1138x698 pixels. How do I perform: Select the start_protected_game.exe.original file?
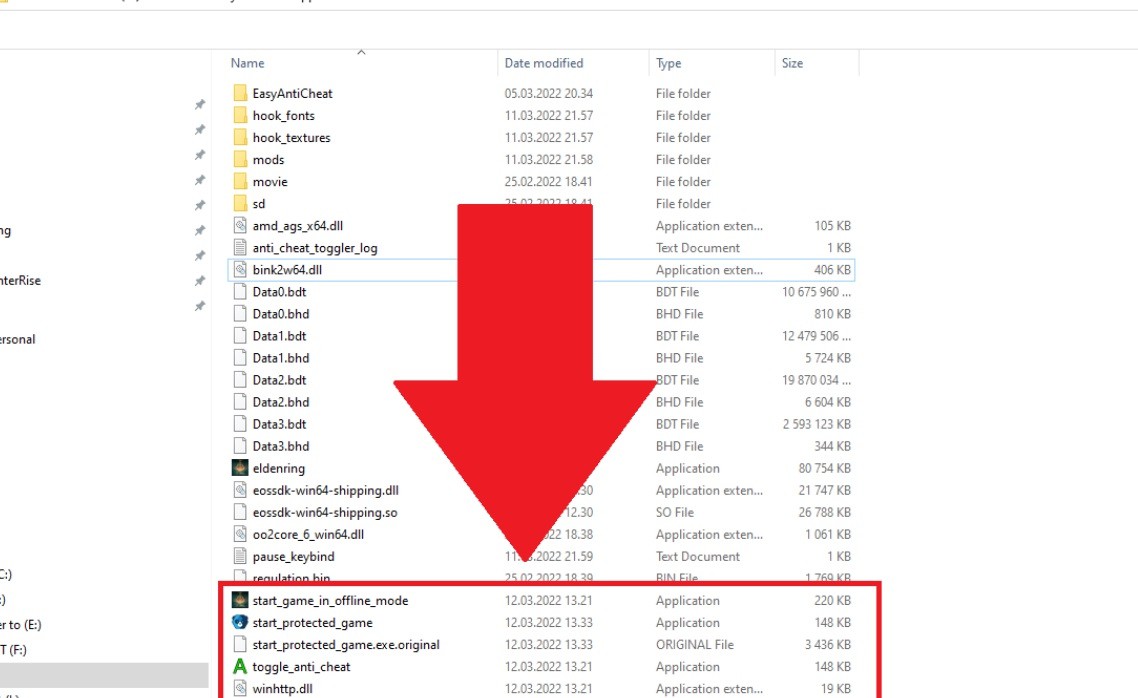345,644
